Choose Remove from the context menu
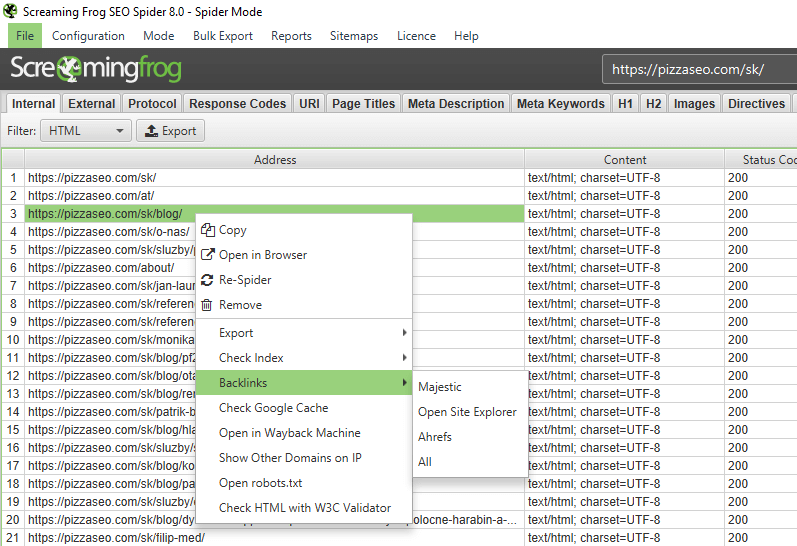Image resolution: width=797 pixels, height=546 pixels. click(x=303, y=305)
